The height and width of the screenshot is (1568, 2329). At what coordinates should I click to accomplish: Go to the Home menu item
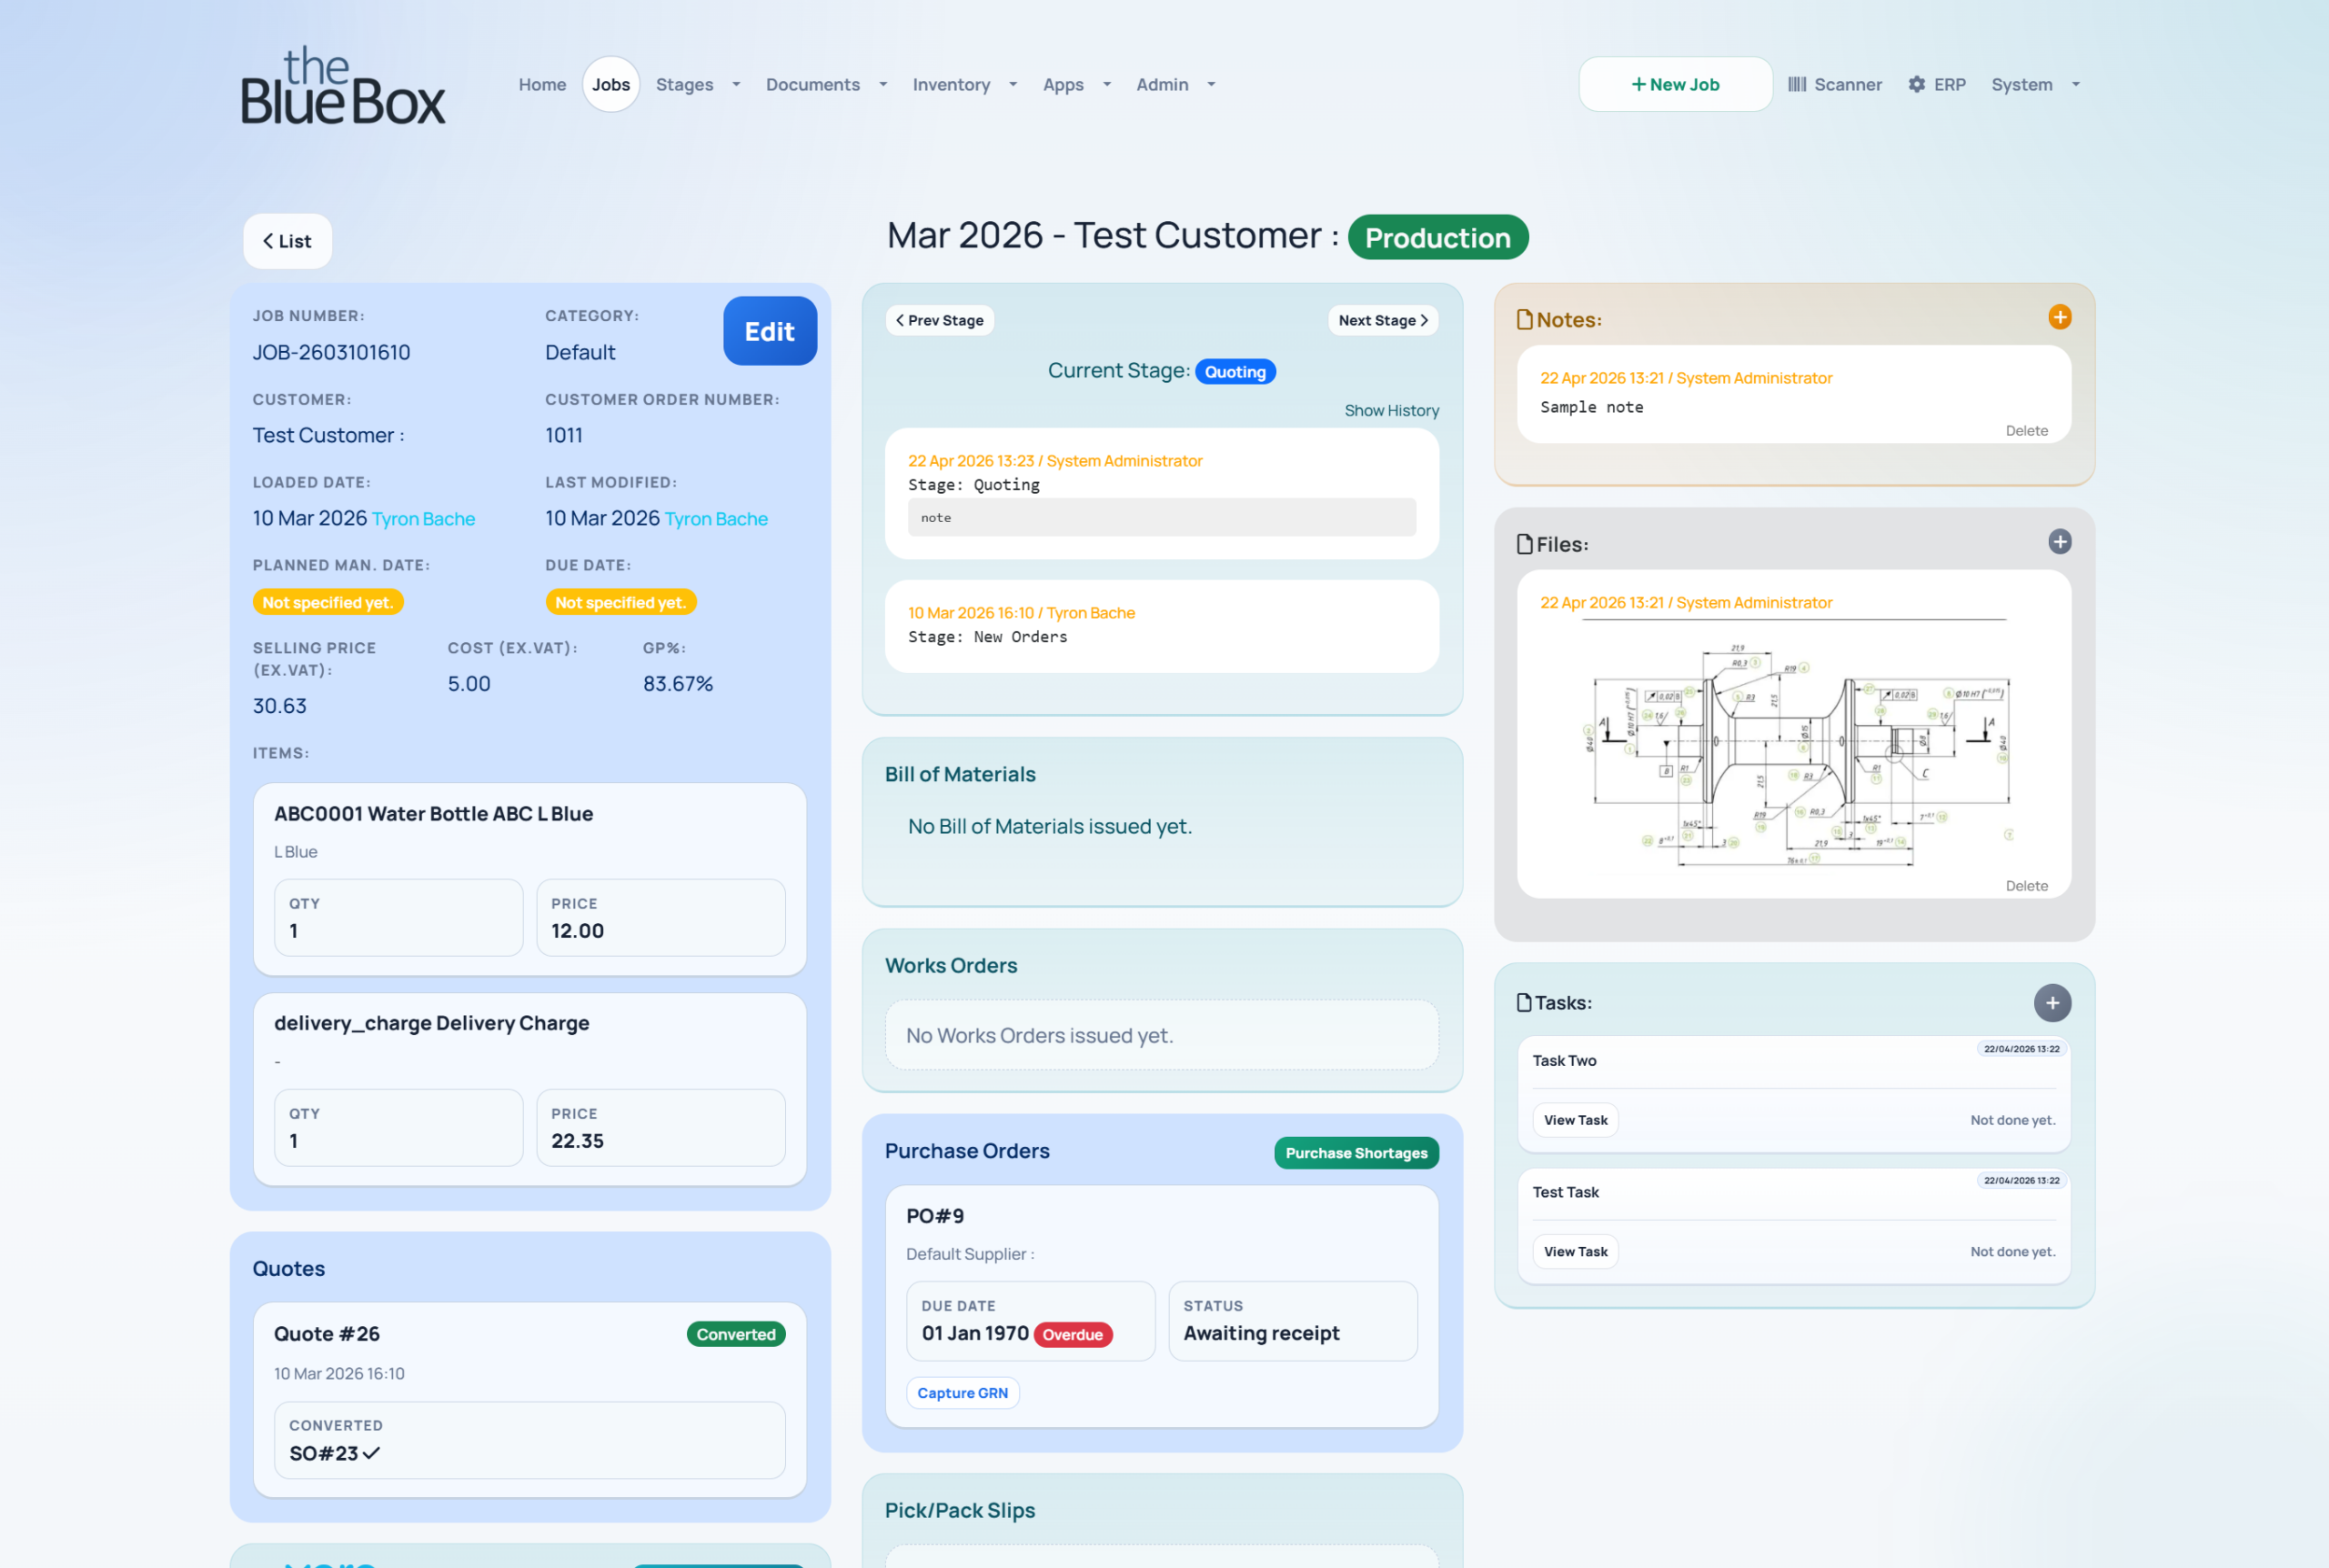pyautogui.click(x=542, y=85)
